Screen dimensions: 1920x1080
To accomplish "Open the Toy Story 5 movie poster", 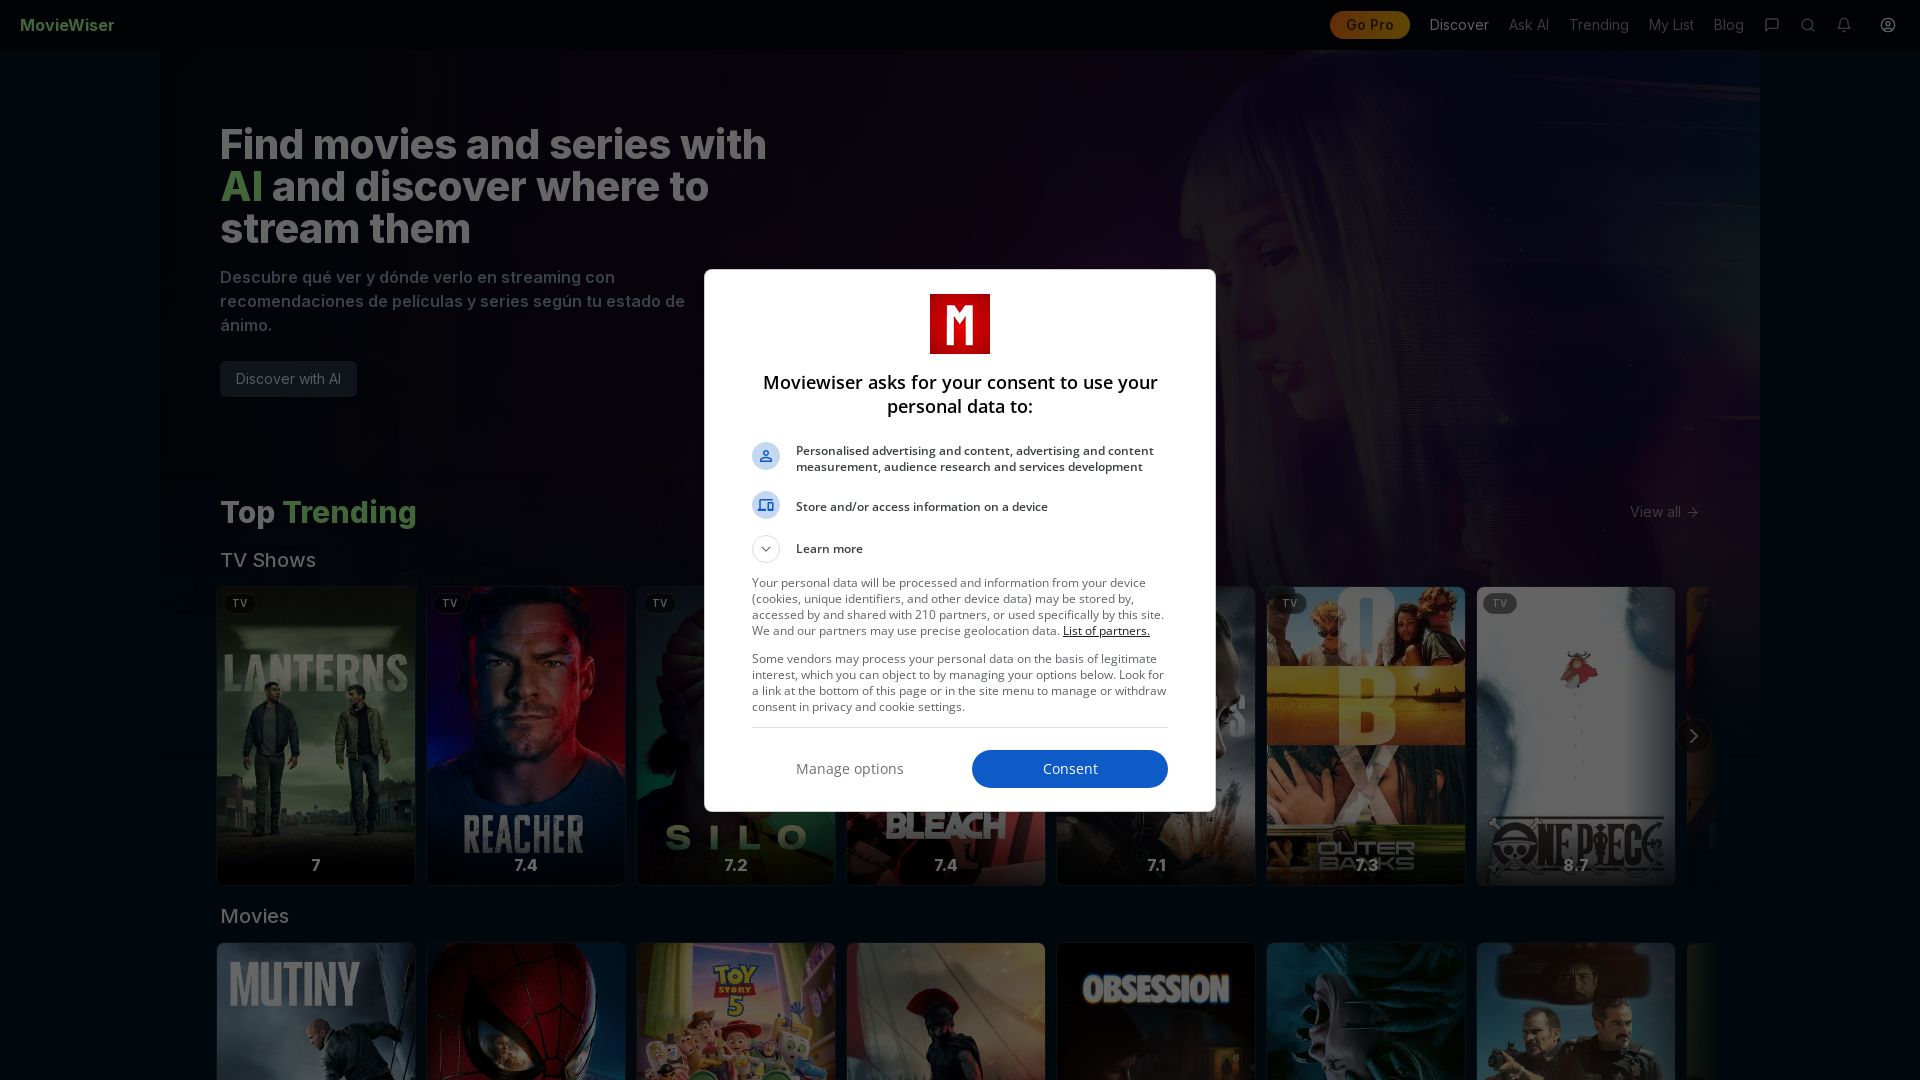I will tap(736, 1011).
